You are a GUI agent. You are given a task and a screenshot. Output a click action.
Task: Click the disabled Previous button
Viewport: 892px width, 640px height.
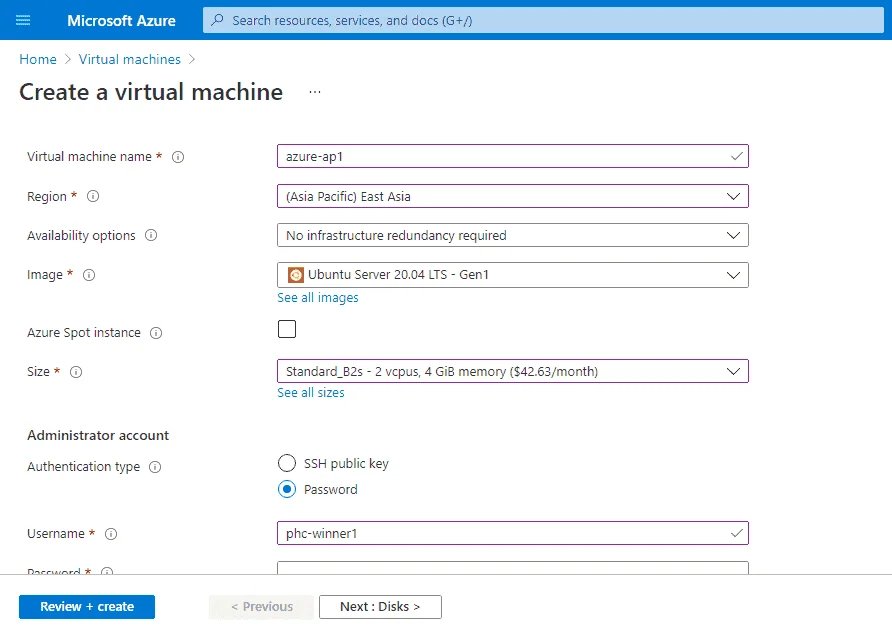click(x=262, y=606)
